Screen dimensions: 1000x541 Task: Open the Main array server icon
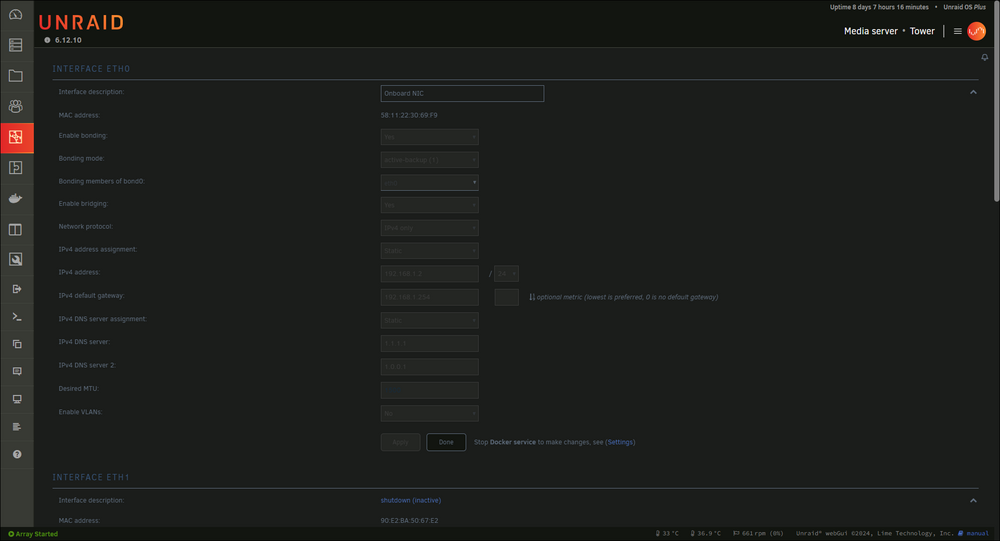(x=16, y=45)
